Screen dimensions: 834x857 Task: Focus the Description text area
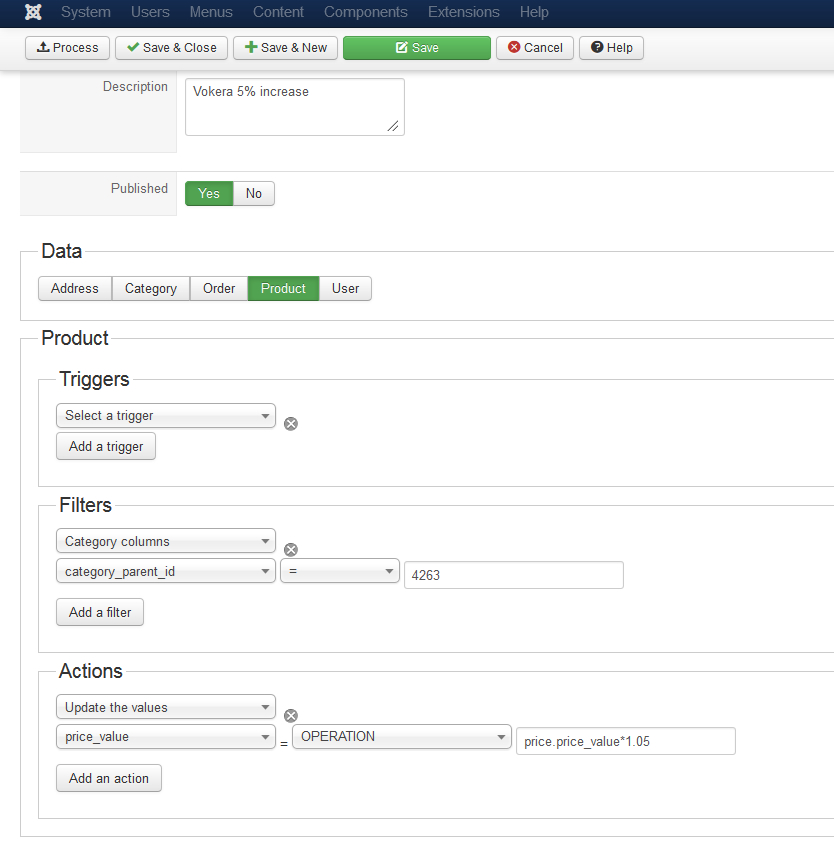pos(295,107)
